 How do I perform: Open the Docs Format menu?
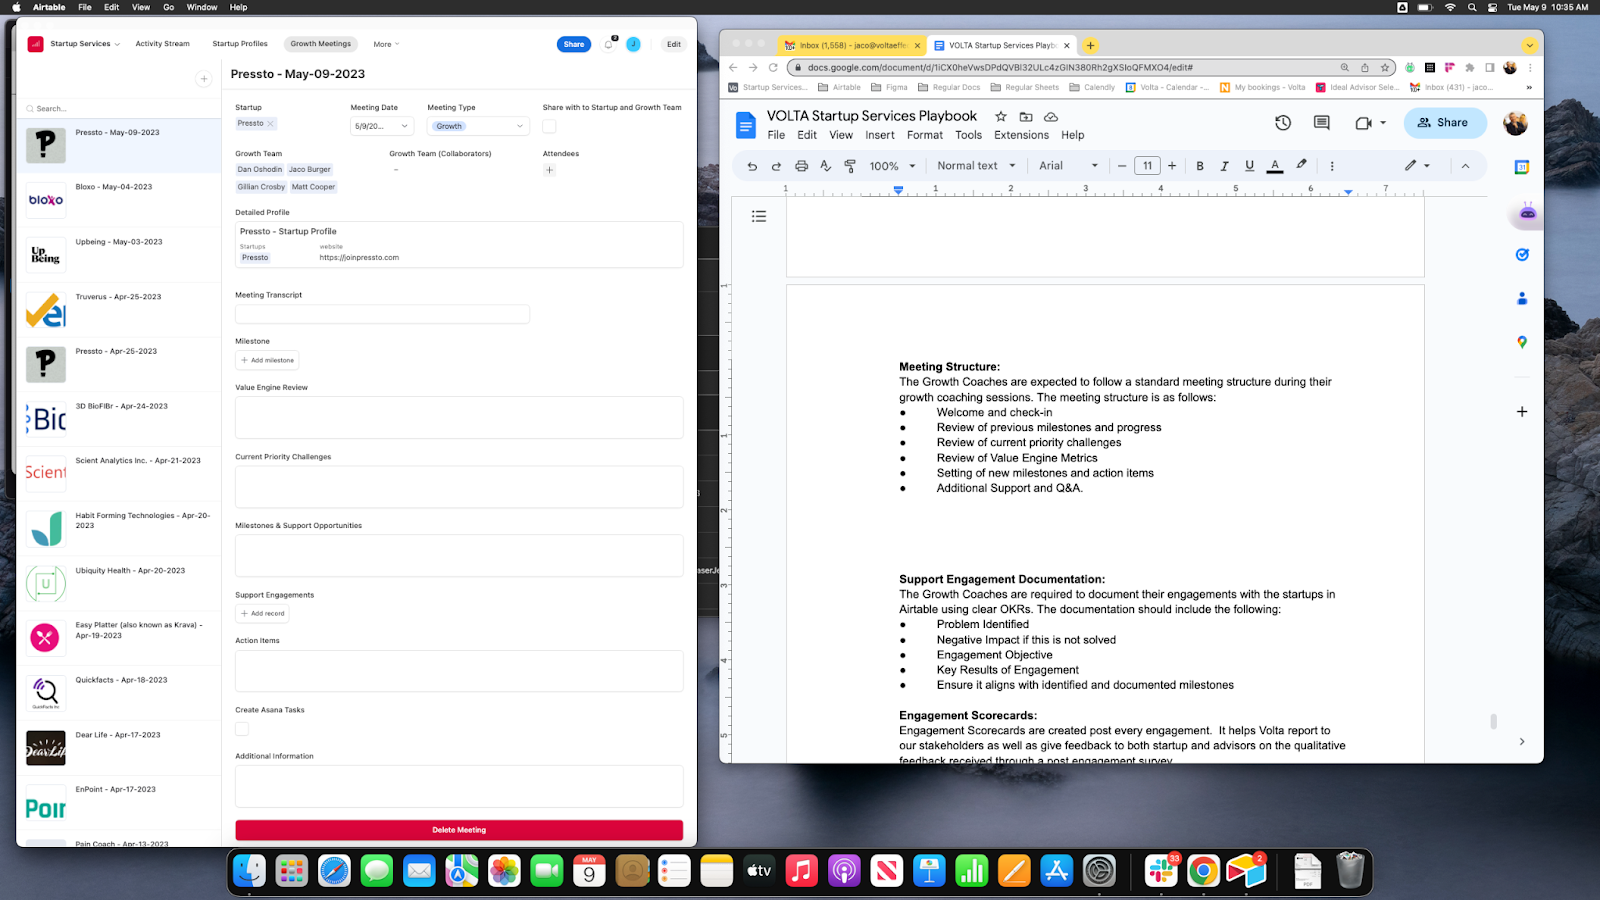point(924,135)
